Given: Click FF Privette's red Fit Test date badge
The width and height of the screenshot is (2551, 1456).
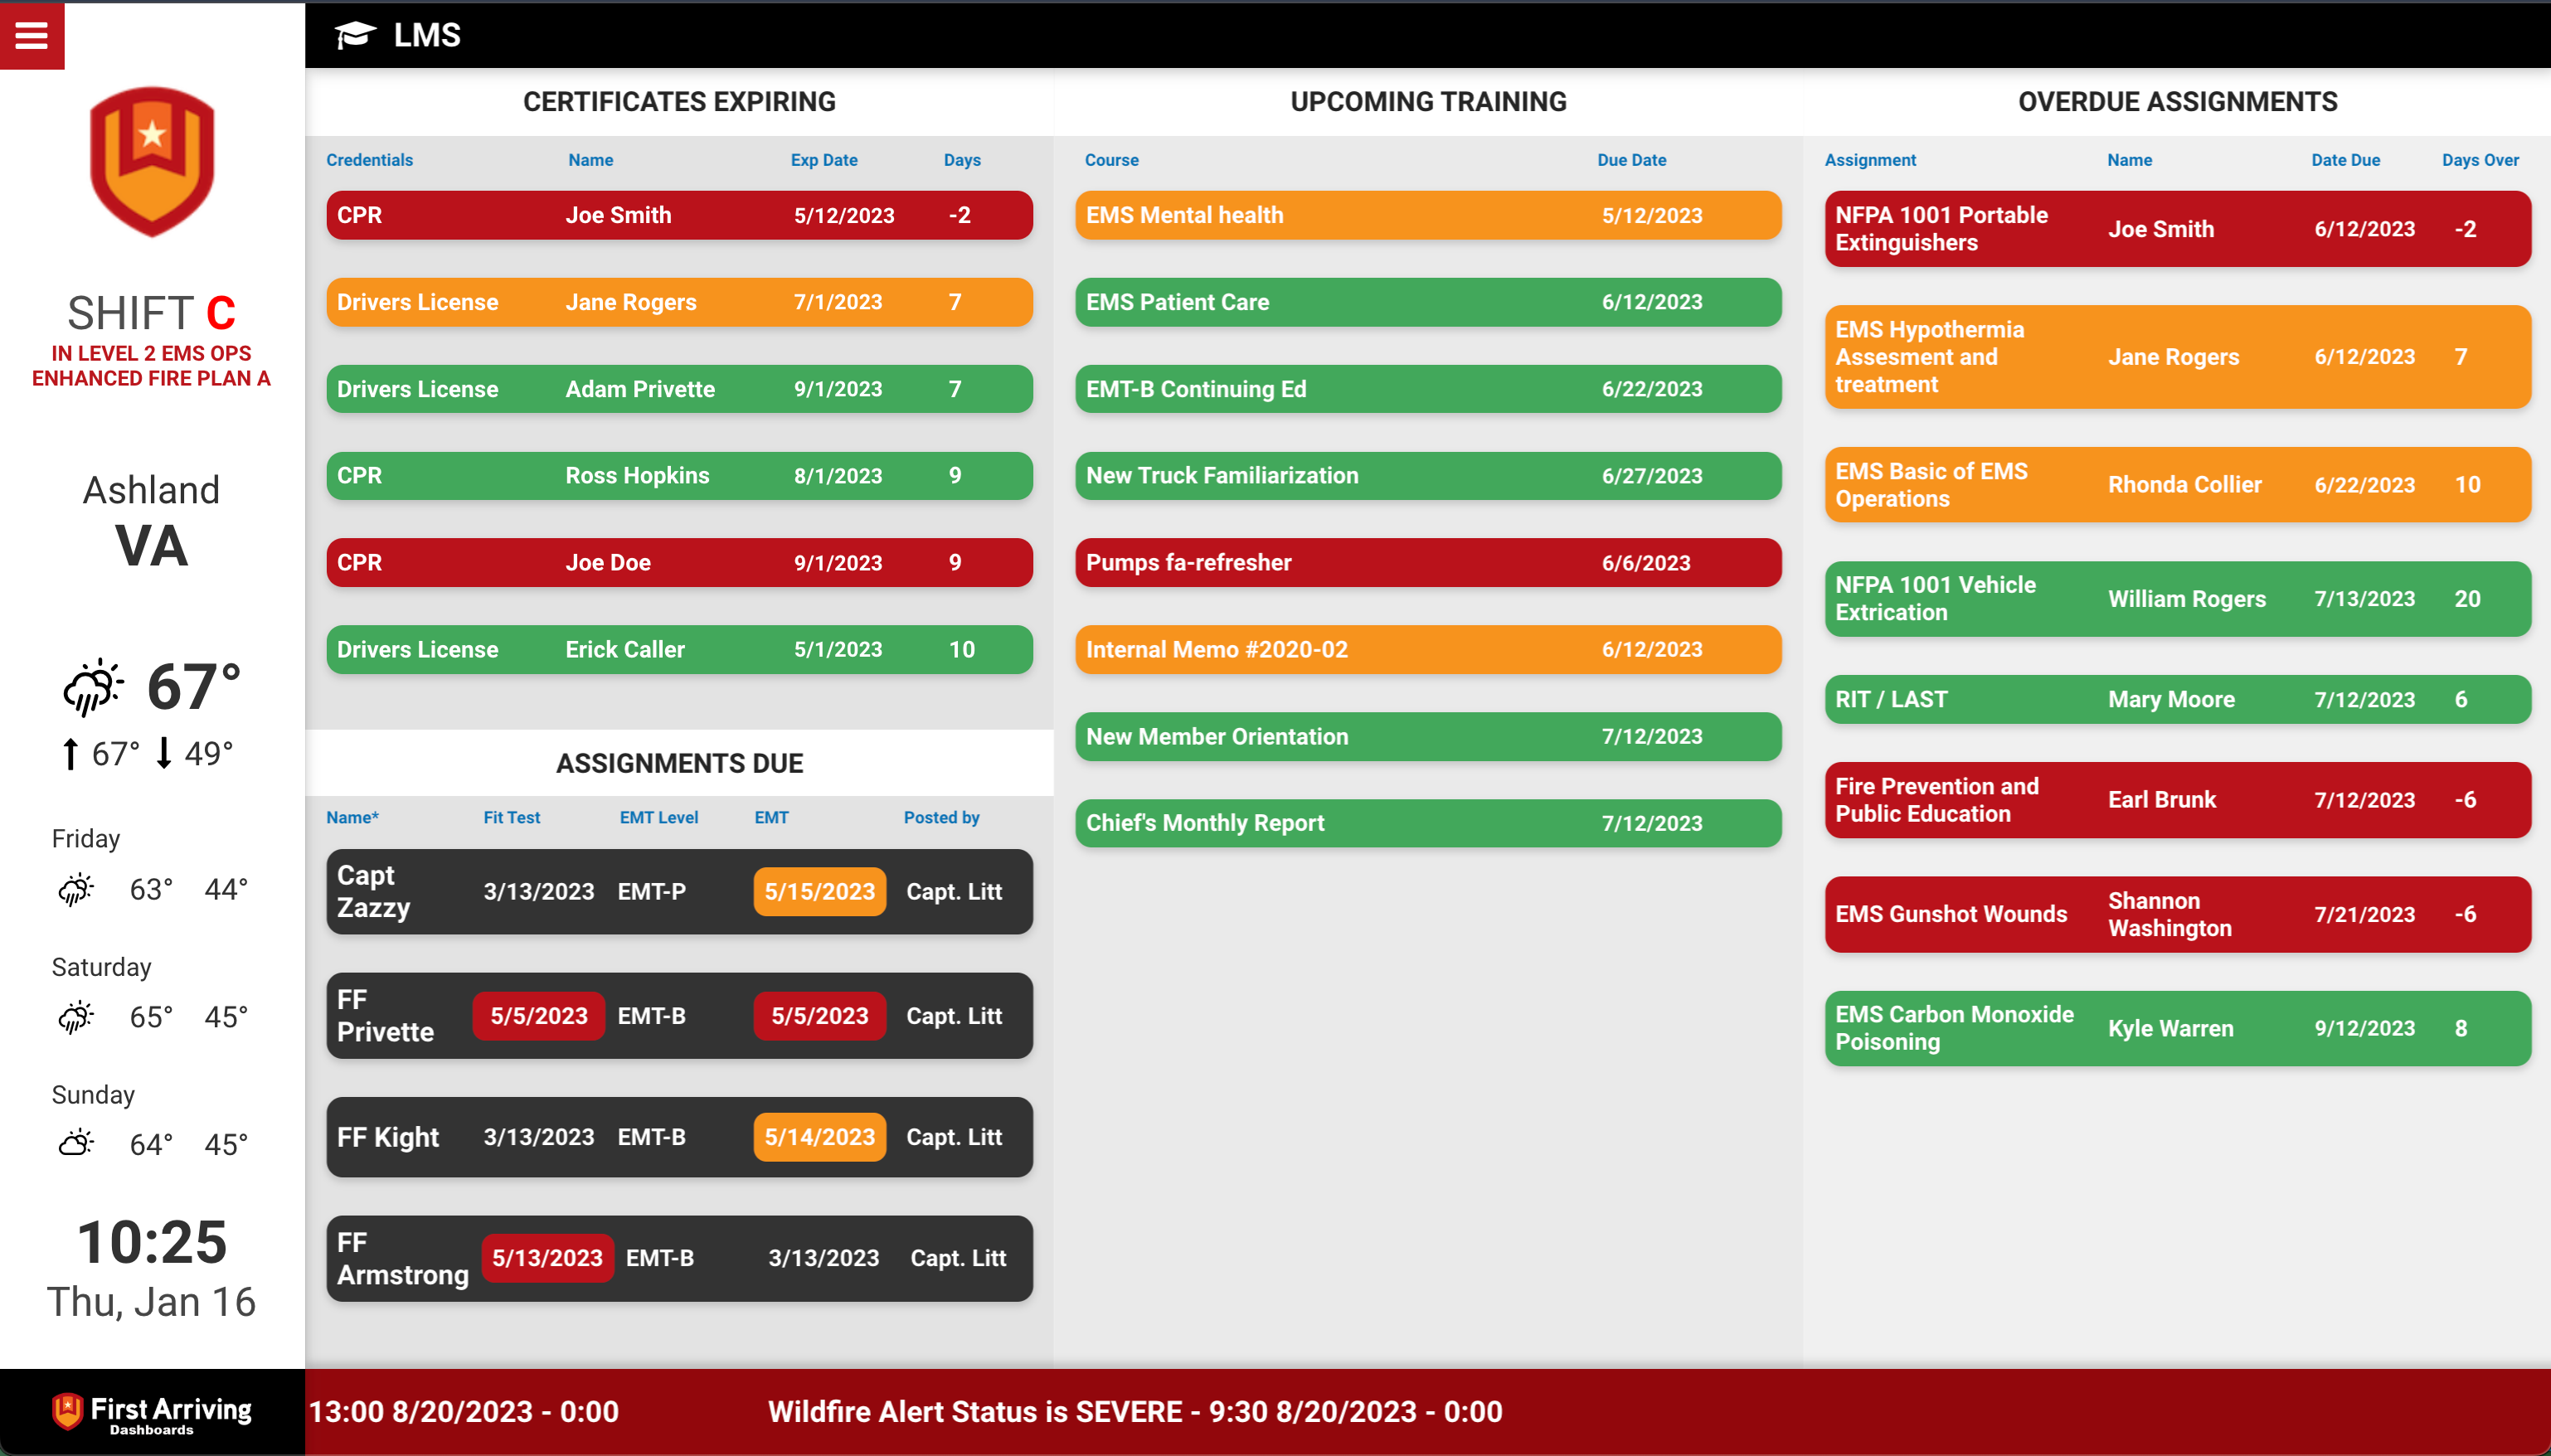Looking at the screenshot, I should coord(538,1016).
